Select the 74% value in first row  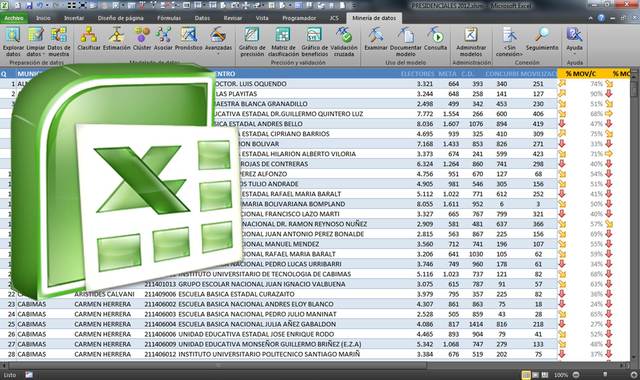pos(596,84)
